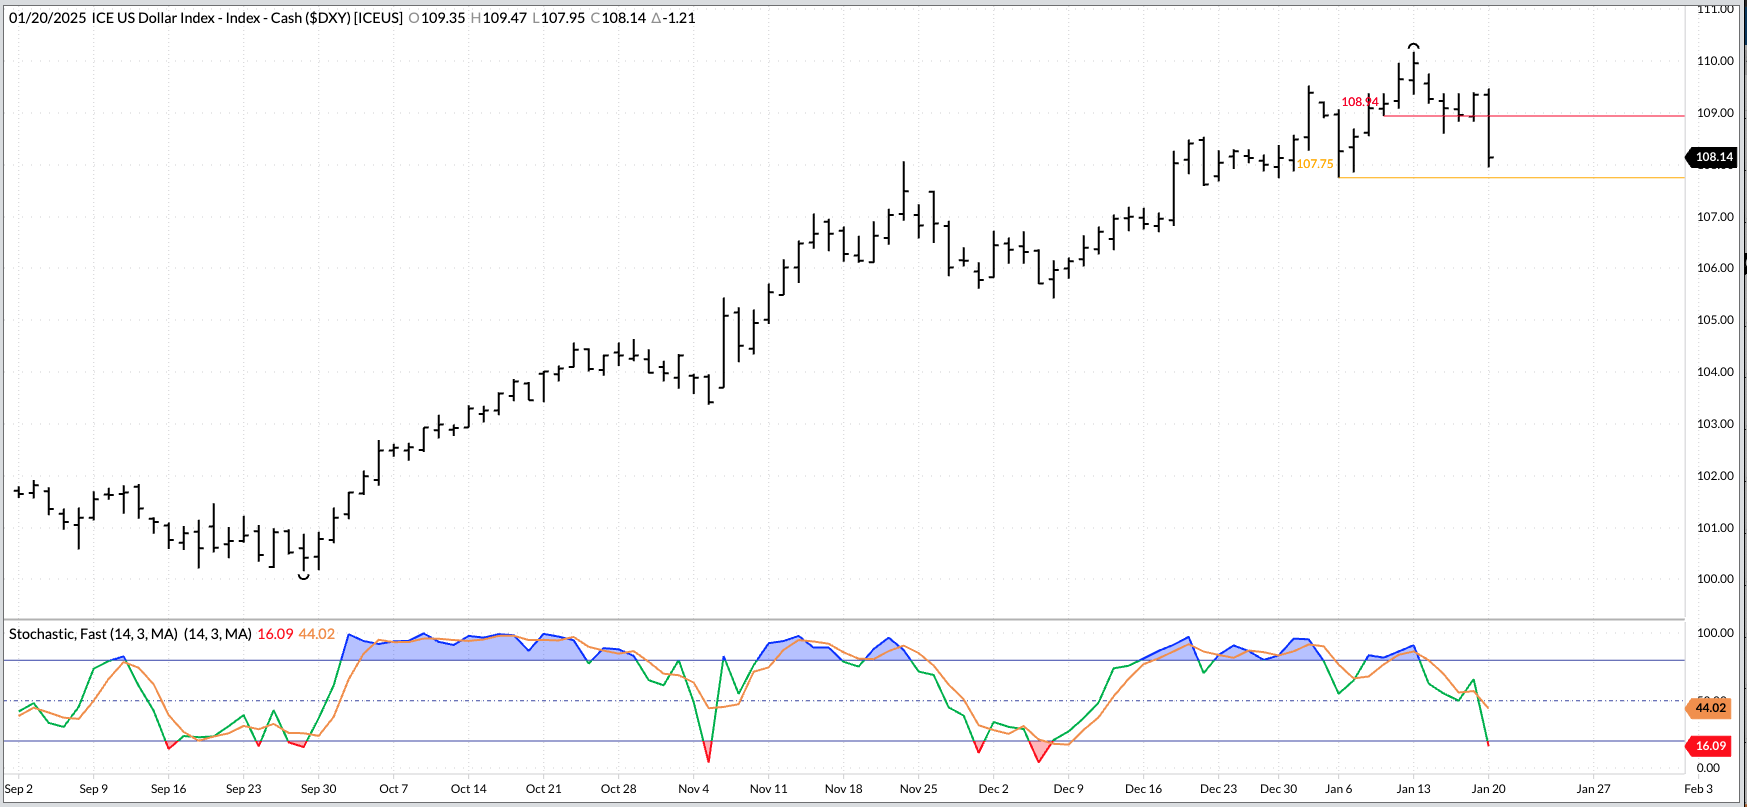Click the low marker arc below Sep 30 bar
The image size is (1747, 807).
click(x=304, y=576)
